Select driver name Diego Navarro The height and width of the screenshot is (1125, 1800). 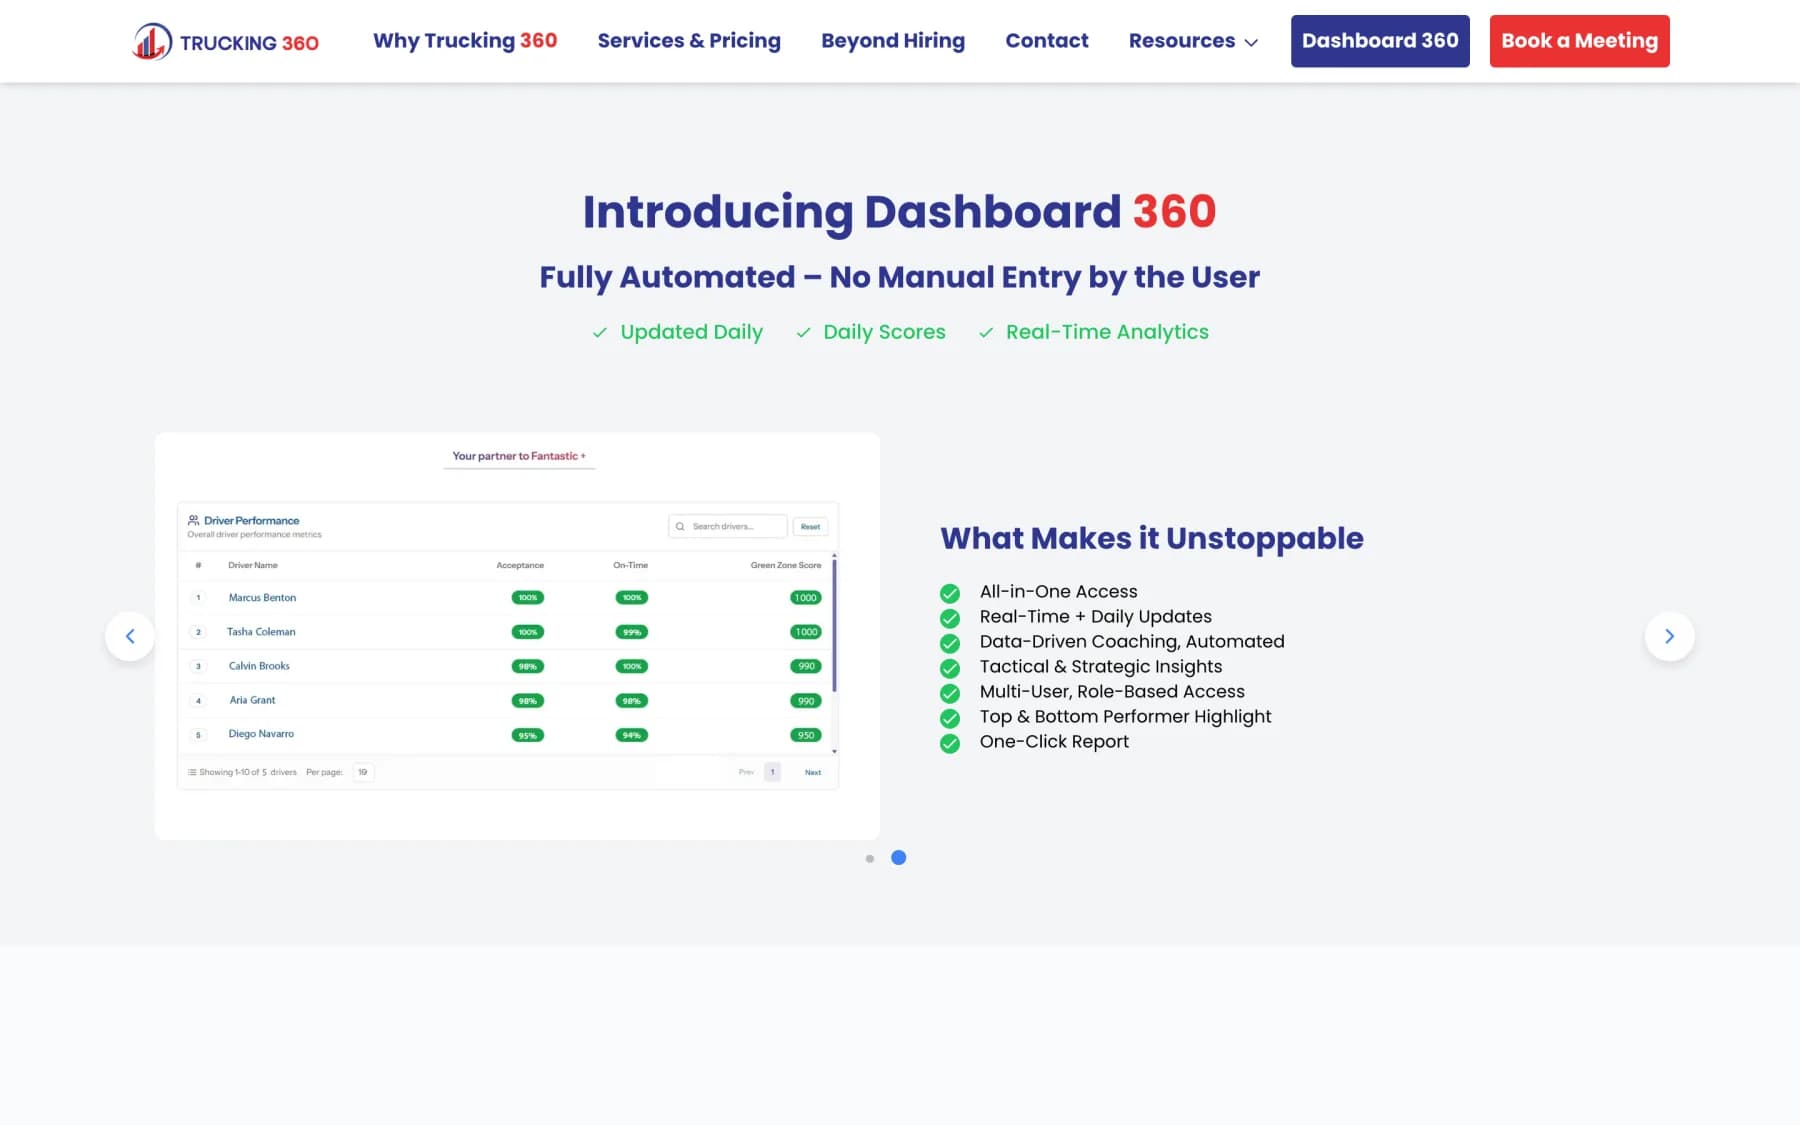[x=261, y=734]
